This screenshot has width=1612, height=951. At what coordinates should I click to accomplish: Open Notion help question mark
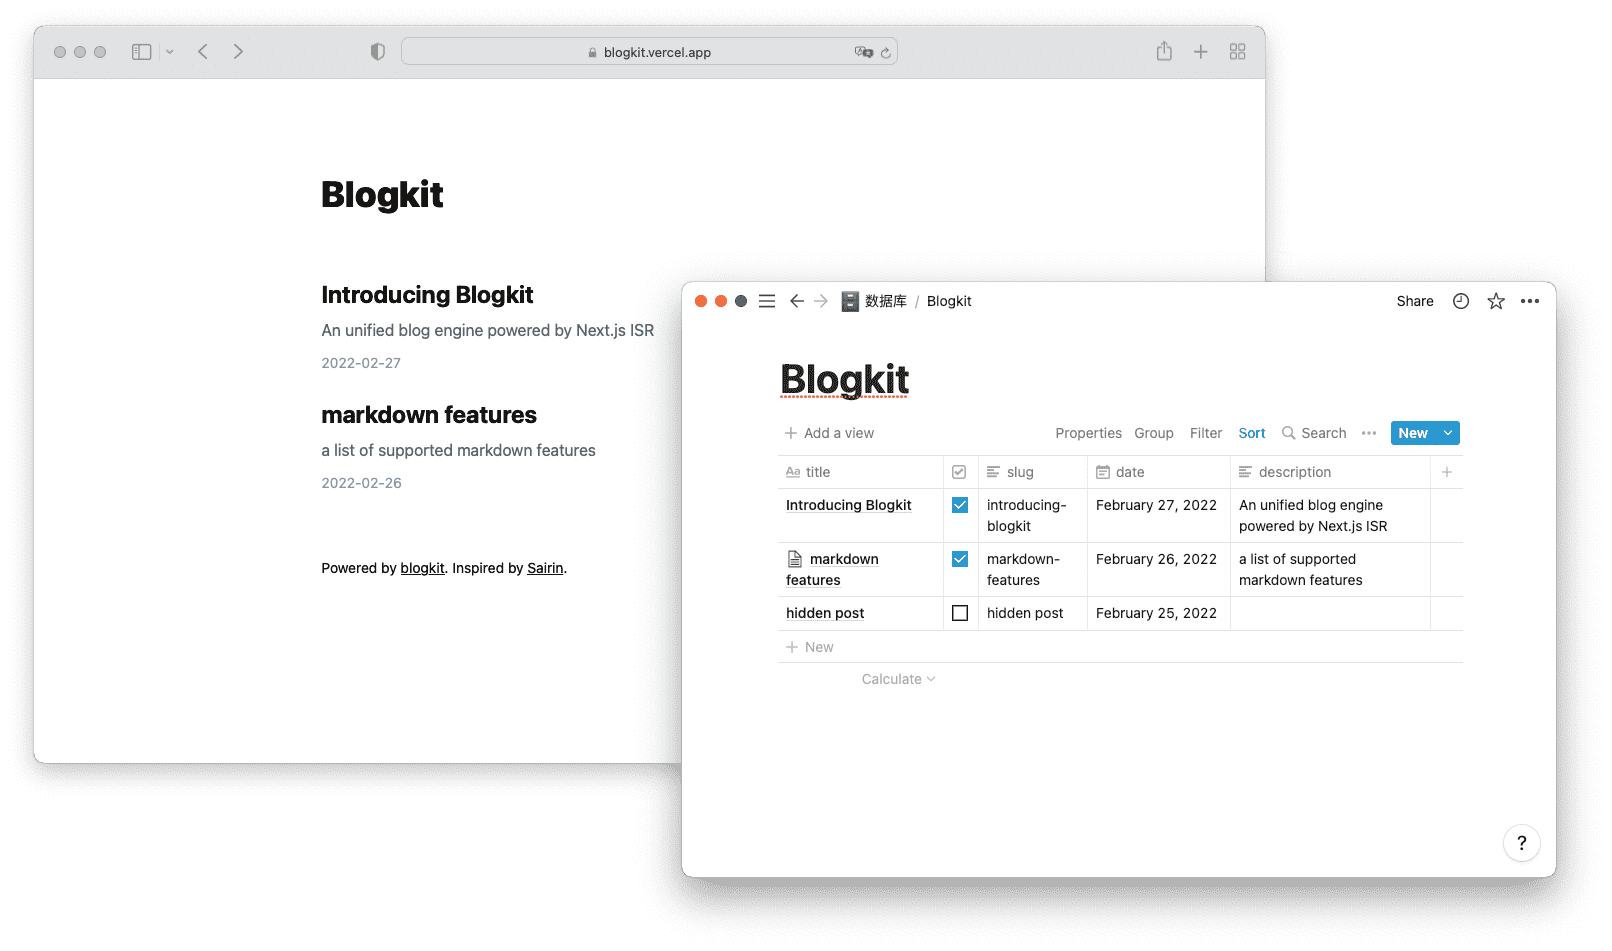click(x=1521, y=843)
